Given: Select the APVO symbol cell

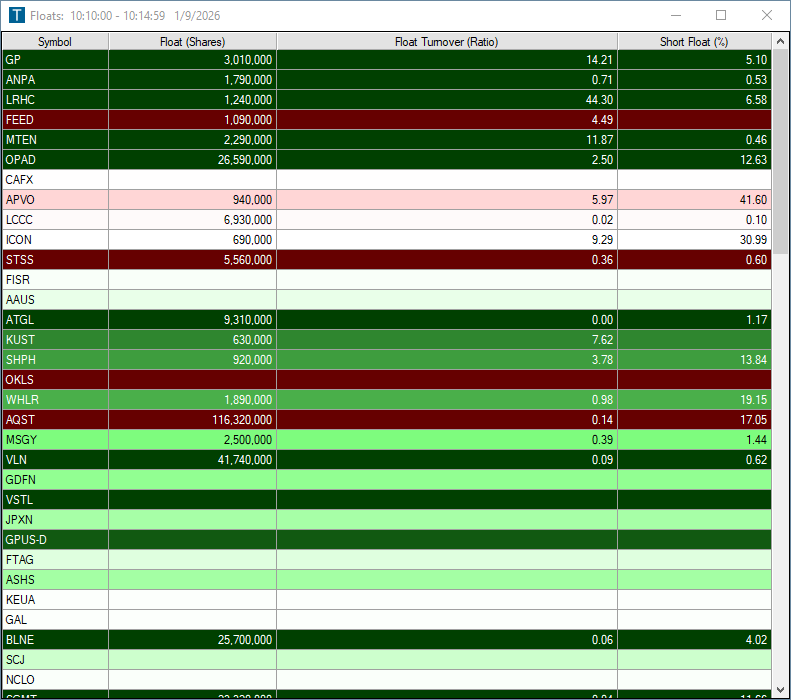Looking at the screenshot, I should click(x=55, y=200).
